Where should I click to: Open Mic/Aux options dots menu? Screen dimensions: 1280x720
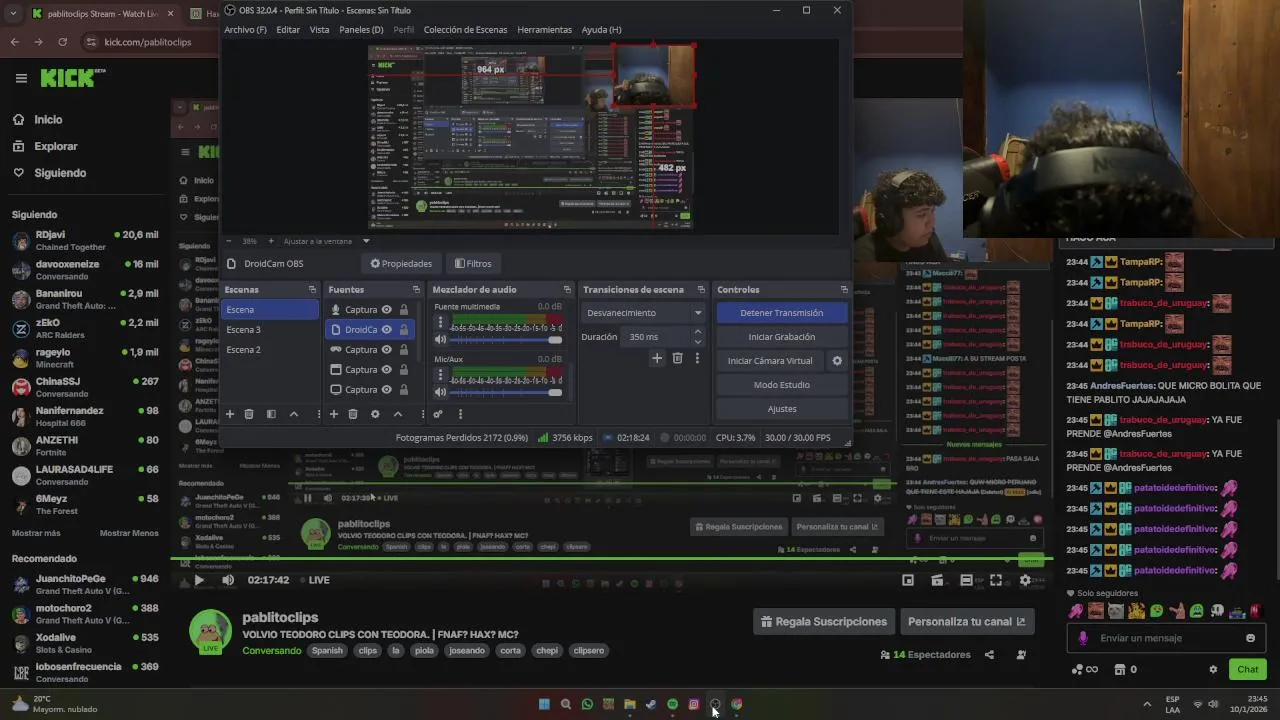(x=440, y=375)
